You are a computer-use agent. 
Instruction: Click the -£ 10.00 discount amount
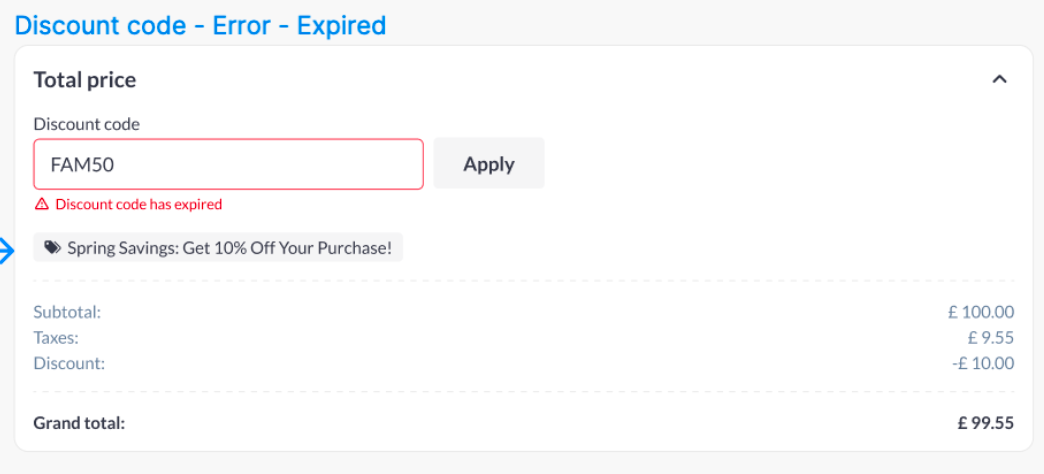(983, 363)
